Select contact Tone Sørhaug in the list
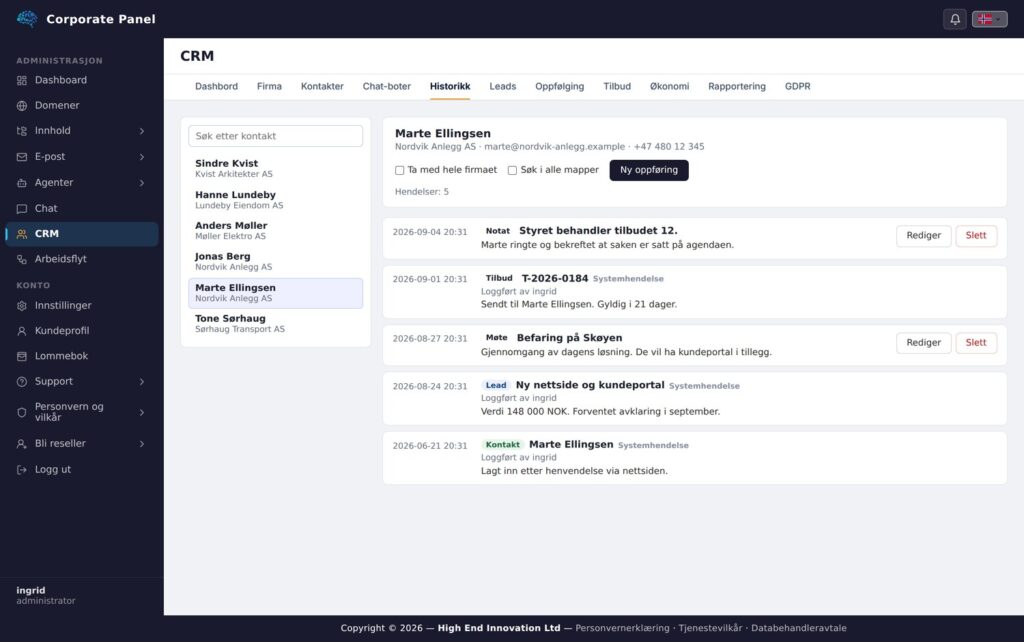This screenshot has width=1024, height=642. [x=276, y=324]
